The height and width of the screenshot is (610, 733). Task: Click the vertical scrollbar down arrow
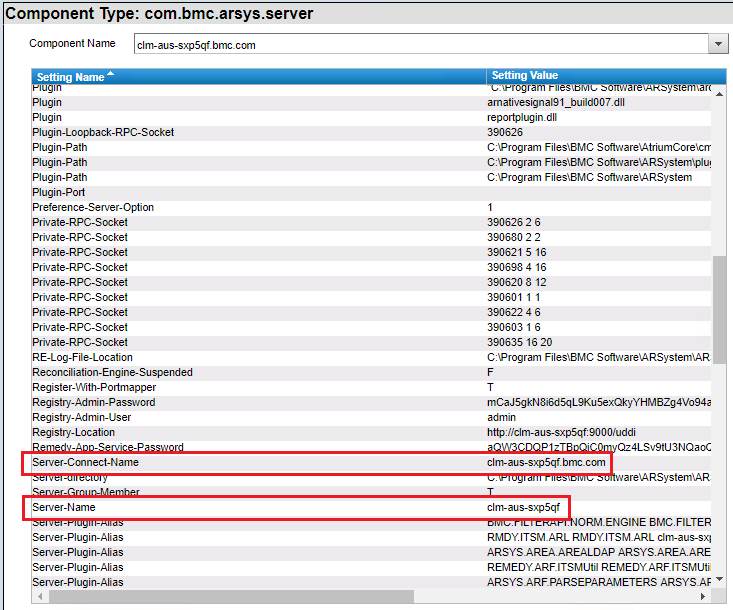coord(719,579)
